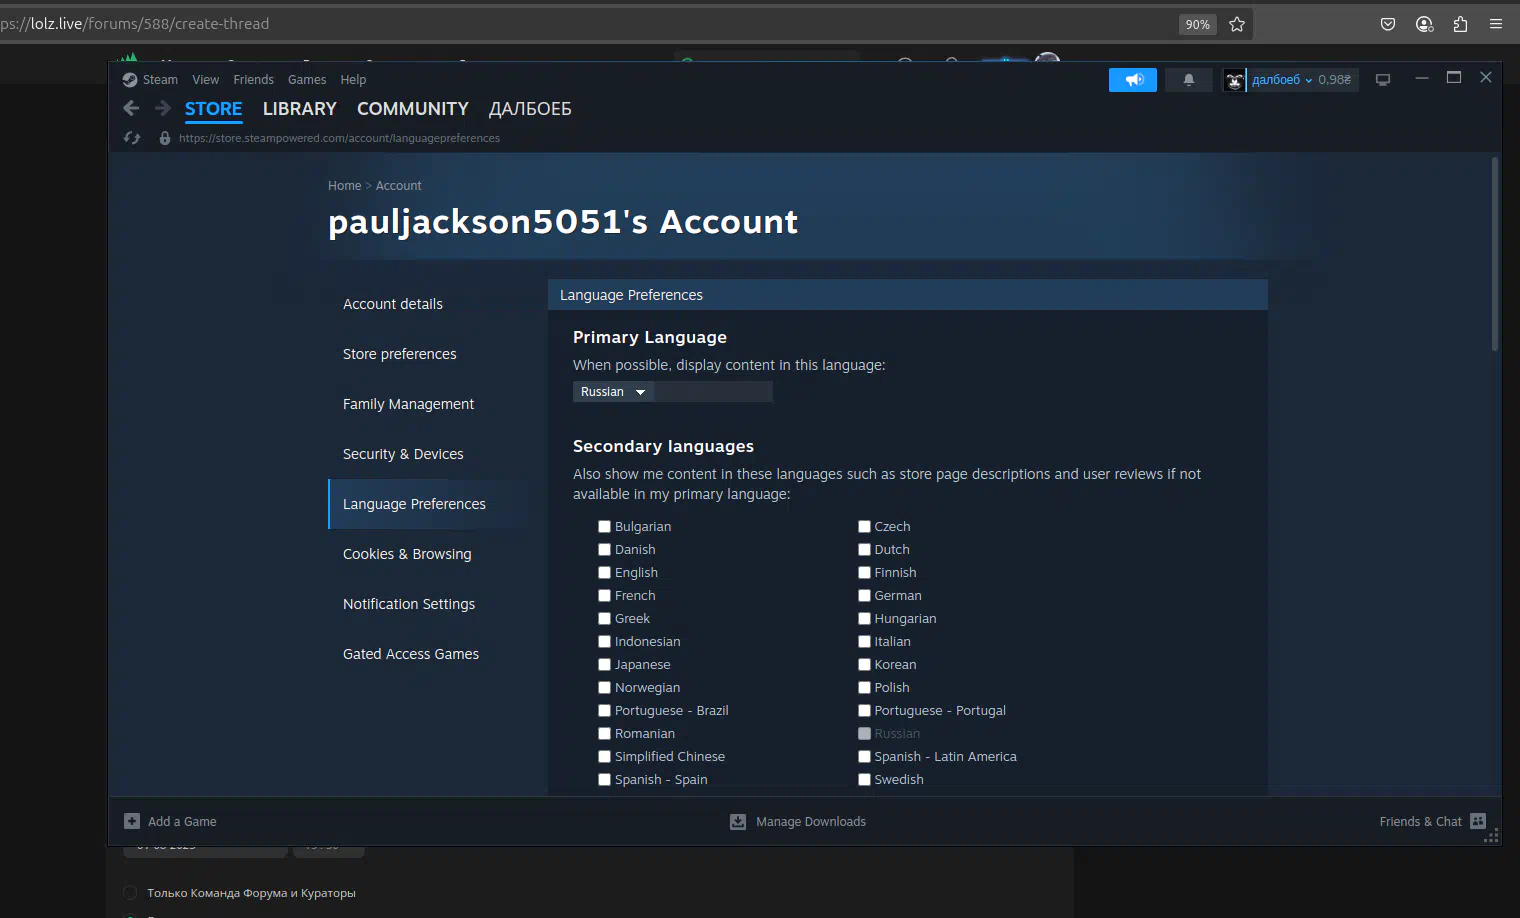Image resolution: width=1520 pixels, height=918 pixels.
Task: Open the Games menu
Action: click(307, 80)
